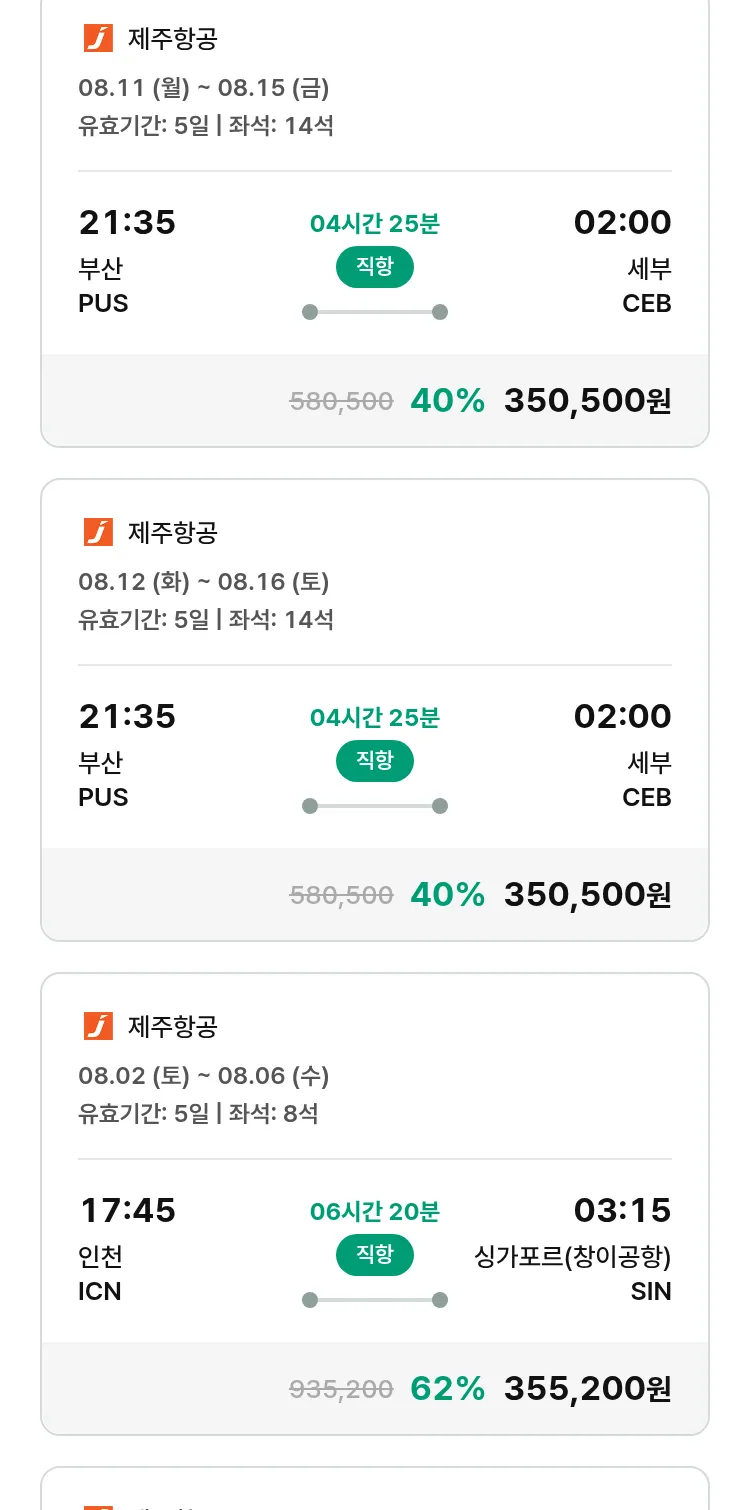Click Jeju Air logo on 08.11 flight card

tap(98, 39)
